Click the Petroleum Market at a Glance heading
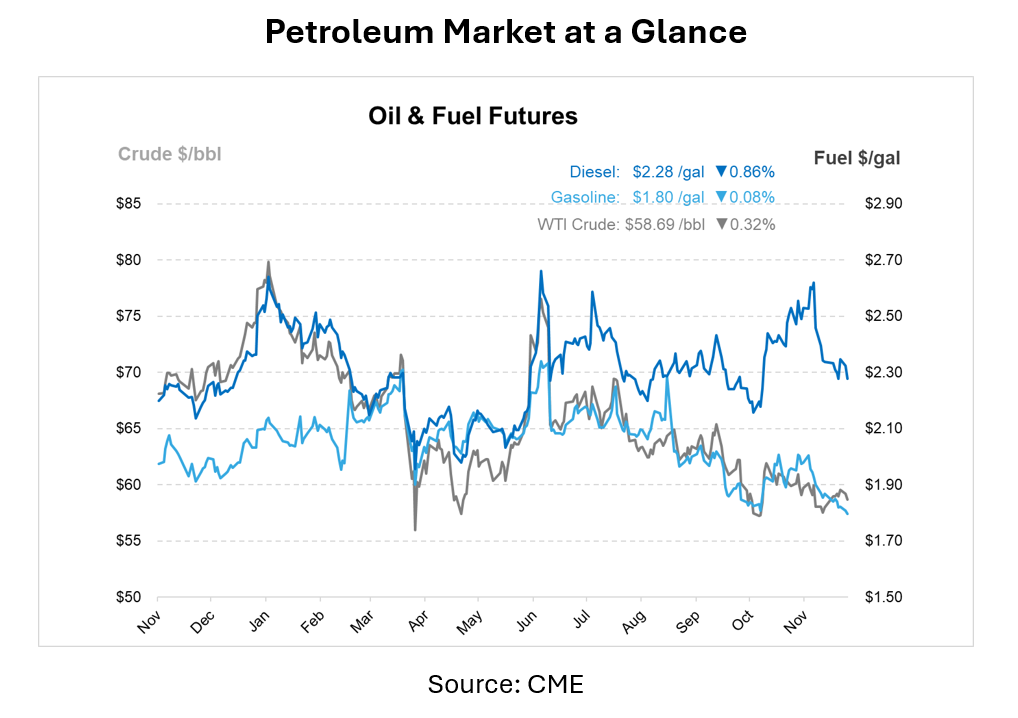Image resolution: width=1018 pixels, height=718 pixels. click(x=506, y=32)
